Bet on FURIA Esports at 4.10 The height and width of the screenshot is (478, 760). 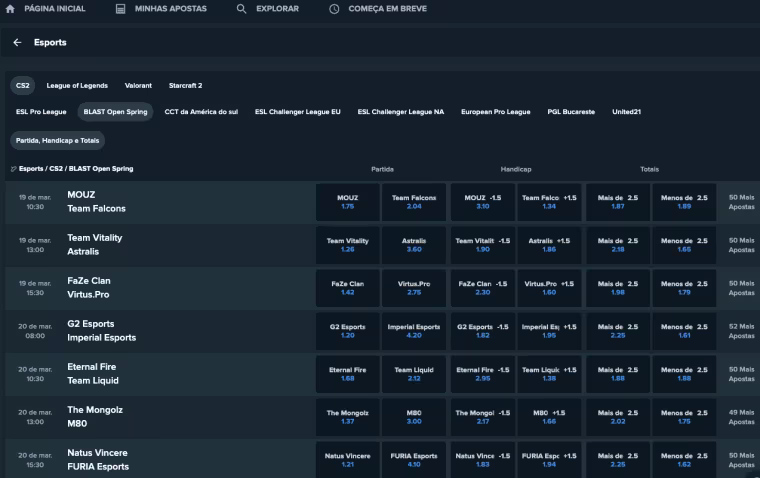[414, 460]
